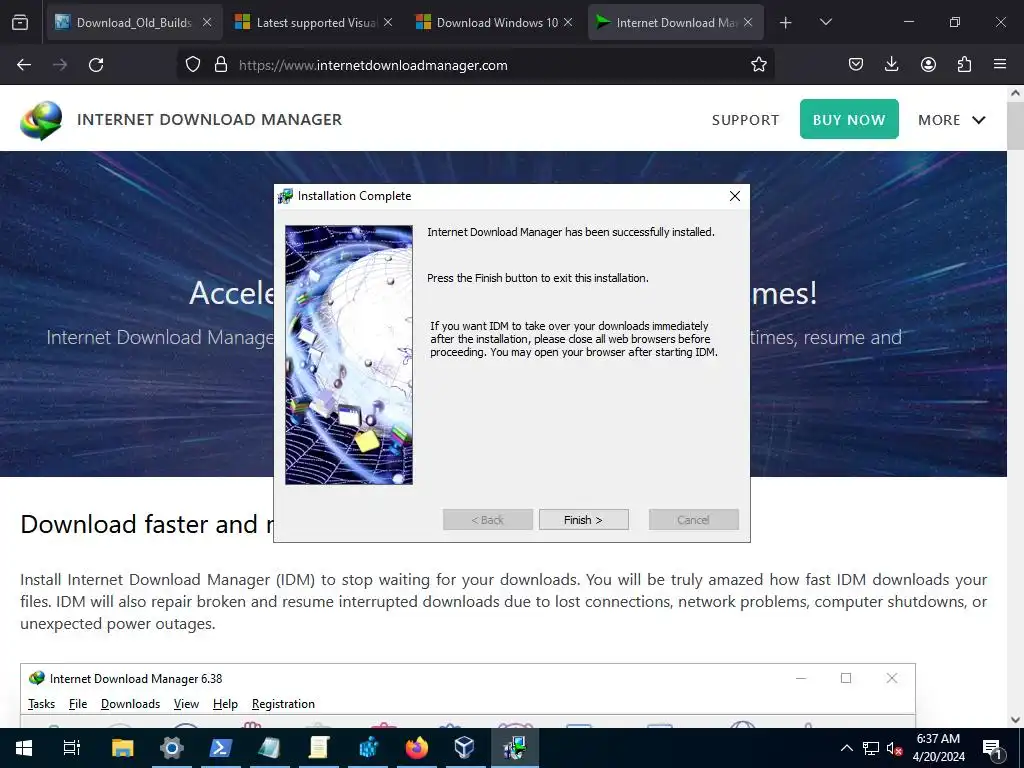Image resolution: width=1024 pixels, height=768 pixels.
Task: Click Tasks in IDM screenshot menu
Action: coord(41,704)
